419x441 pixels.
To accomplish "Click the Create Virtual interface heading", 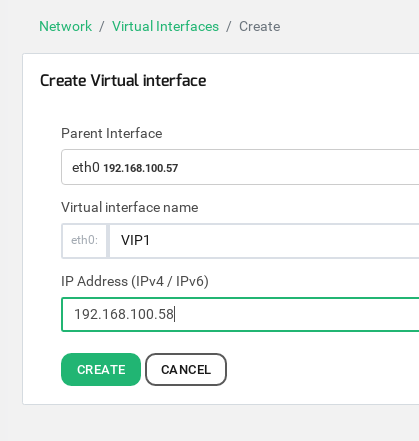I will click(123, 80).
